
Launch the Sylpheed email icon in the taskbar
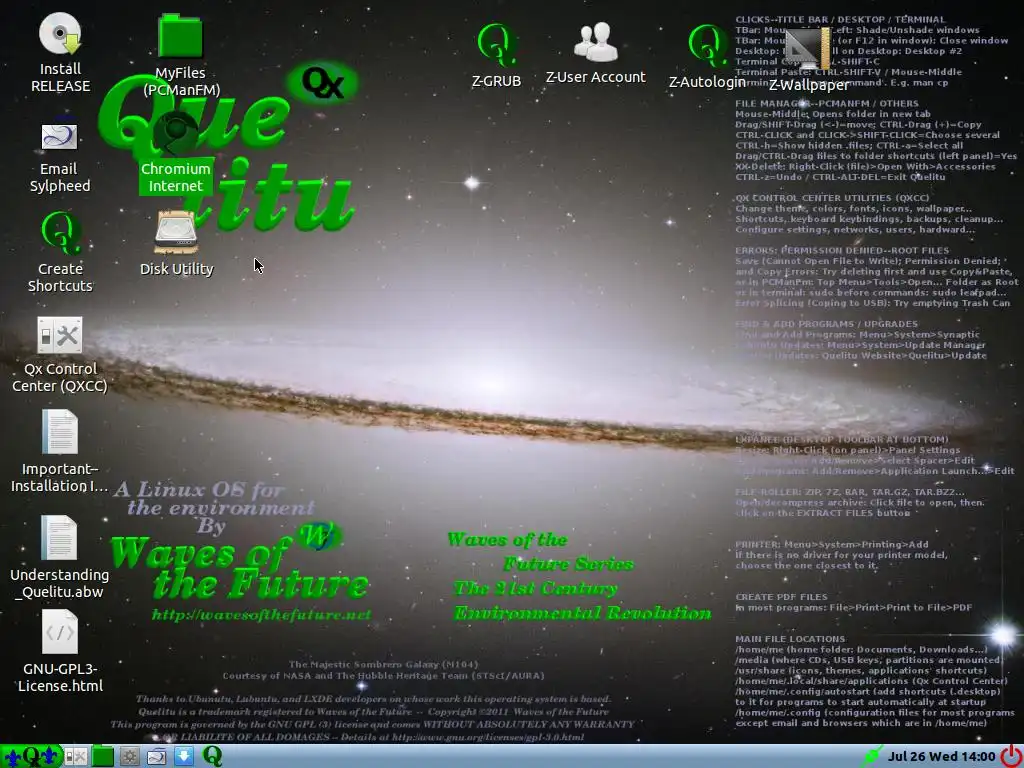click(157, 757)
